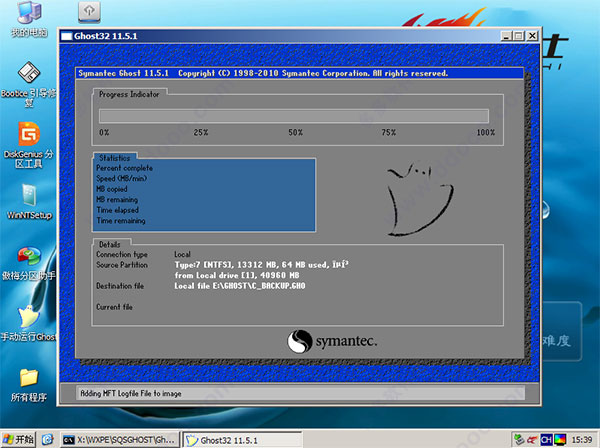This screenshot has height=448, width=600.
Task: Click the 50% progress scale marker
Action: click(295, 132)
